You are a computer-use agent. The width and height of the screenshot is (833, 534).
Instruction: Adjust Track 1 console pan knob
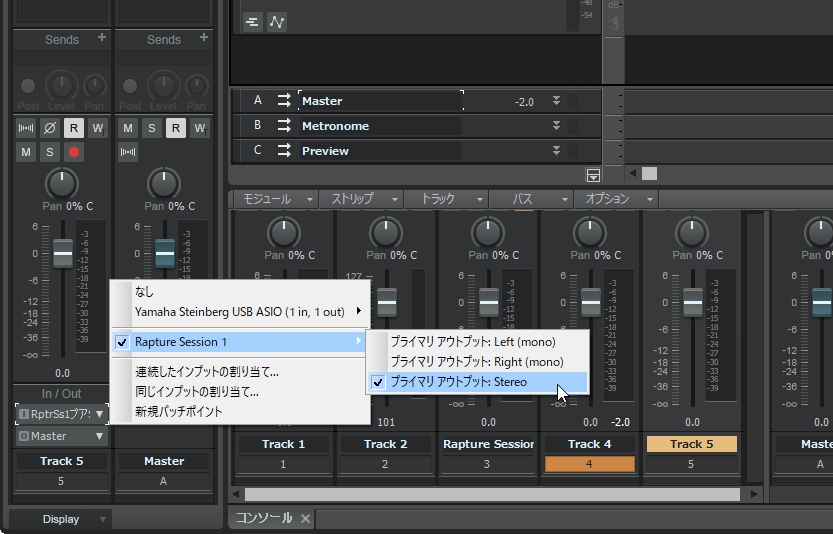[x=284, y=233]
